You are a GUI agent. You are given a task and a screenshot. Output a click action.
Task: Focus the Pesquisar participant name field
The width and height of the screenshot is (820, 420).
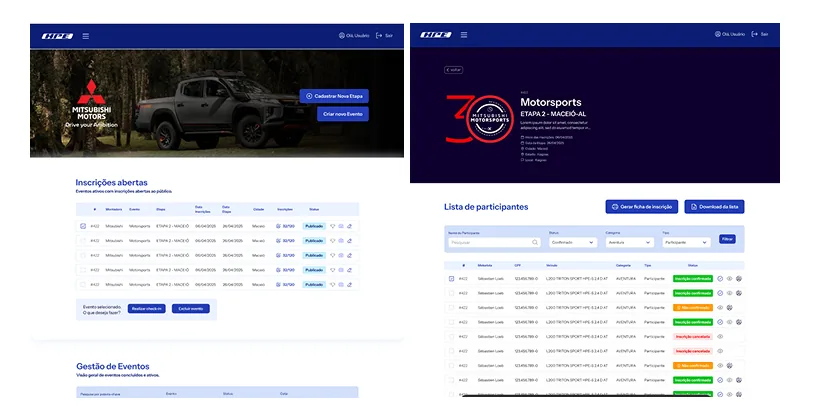coord(494,242)
